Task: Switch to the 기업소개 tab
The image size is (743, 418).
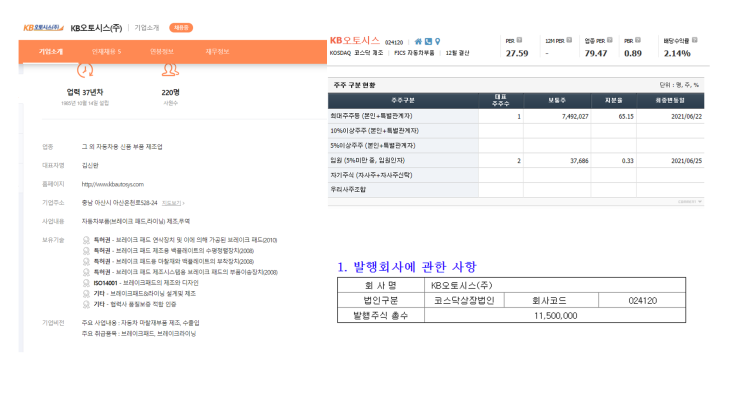Action: (51, 52)
